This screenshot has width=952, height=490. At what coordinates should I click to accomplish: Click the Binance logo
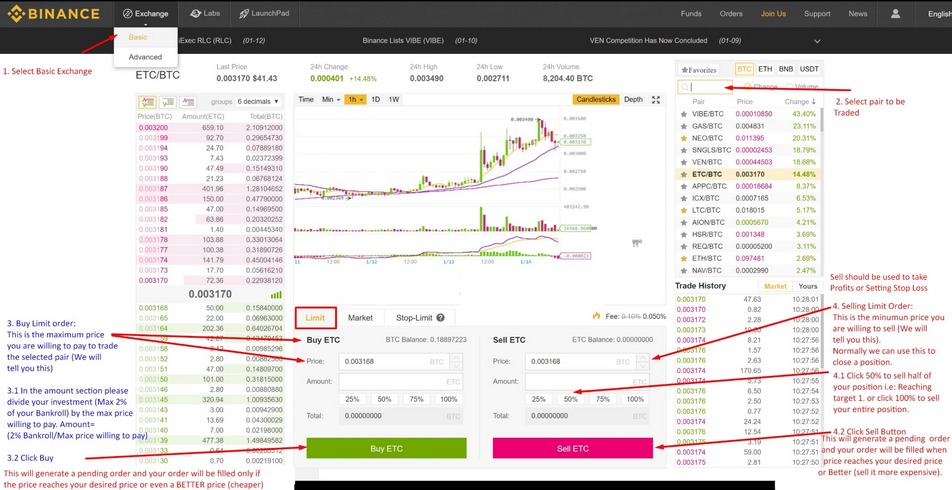tap(53, 13)
